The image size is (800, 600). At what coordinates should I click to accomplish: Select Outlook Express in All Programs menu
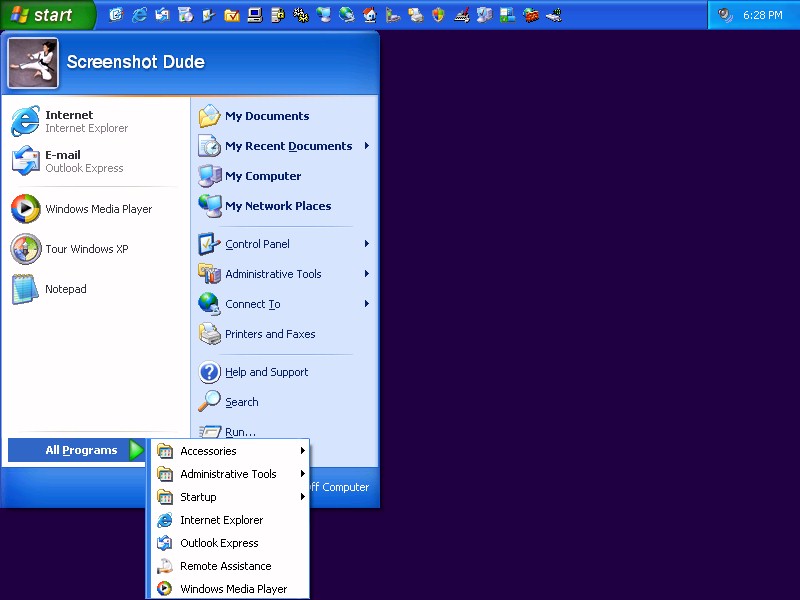pos(219,543)
